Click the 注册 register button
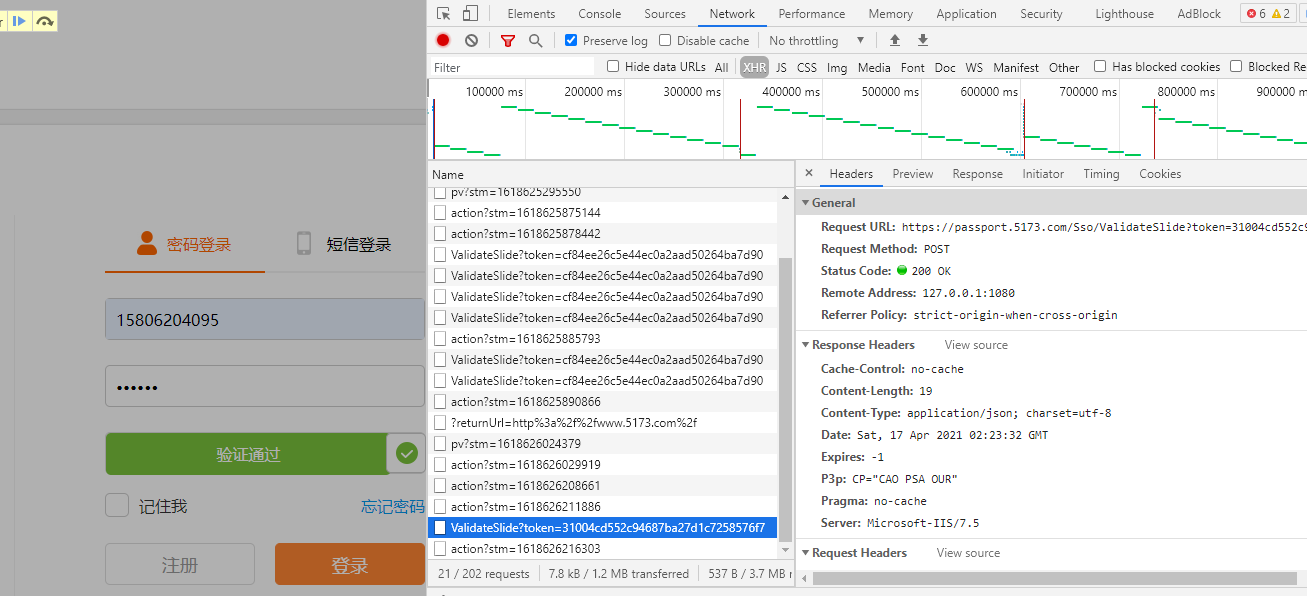The image size is (1307, 596). (x=180, y=564)
